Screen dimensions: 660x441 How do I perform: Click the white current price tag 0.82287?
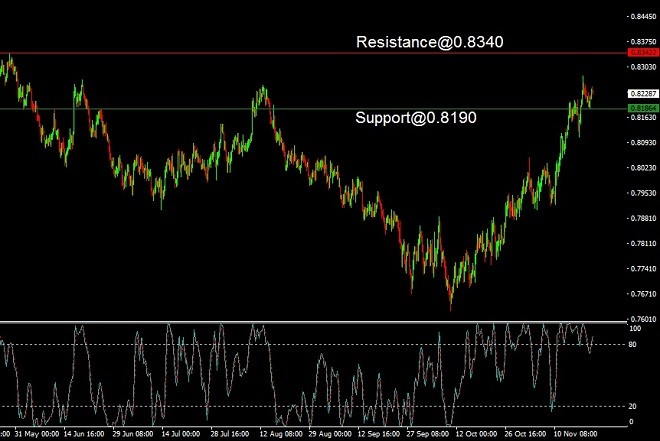643,93
